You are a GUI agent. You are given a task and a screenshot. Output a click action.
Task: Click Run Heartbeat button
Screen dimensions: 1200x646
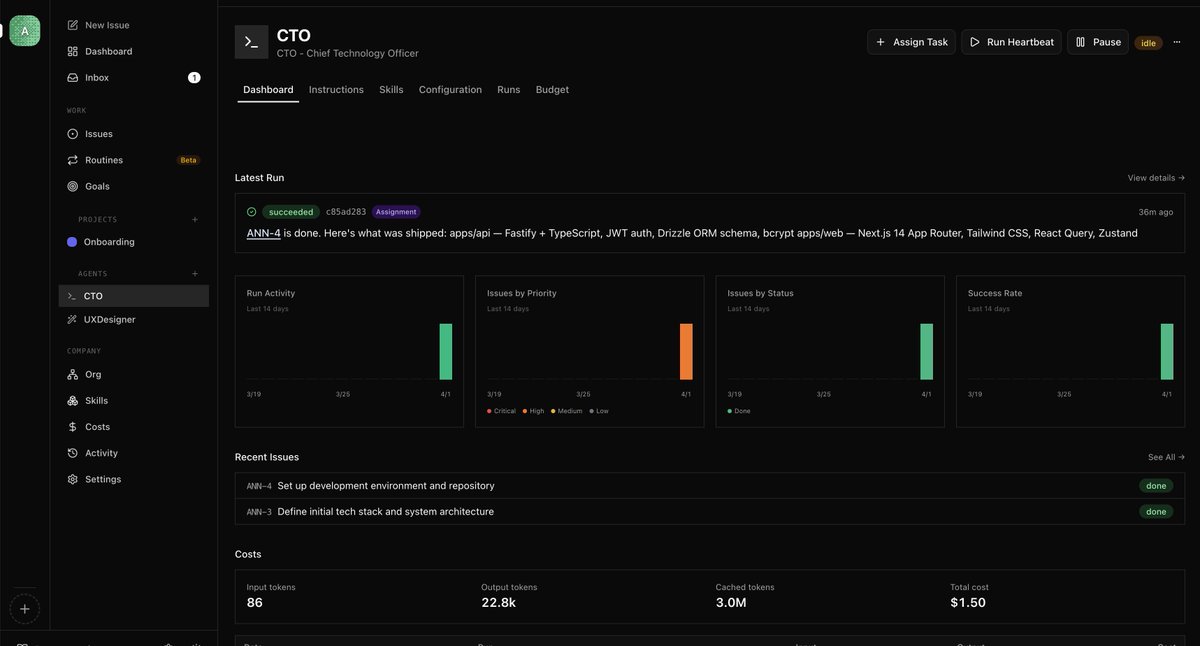pos(1011,42)
